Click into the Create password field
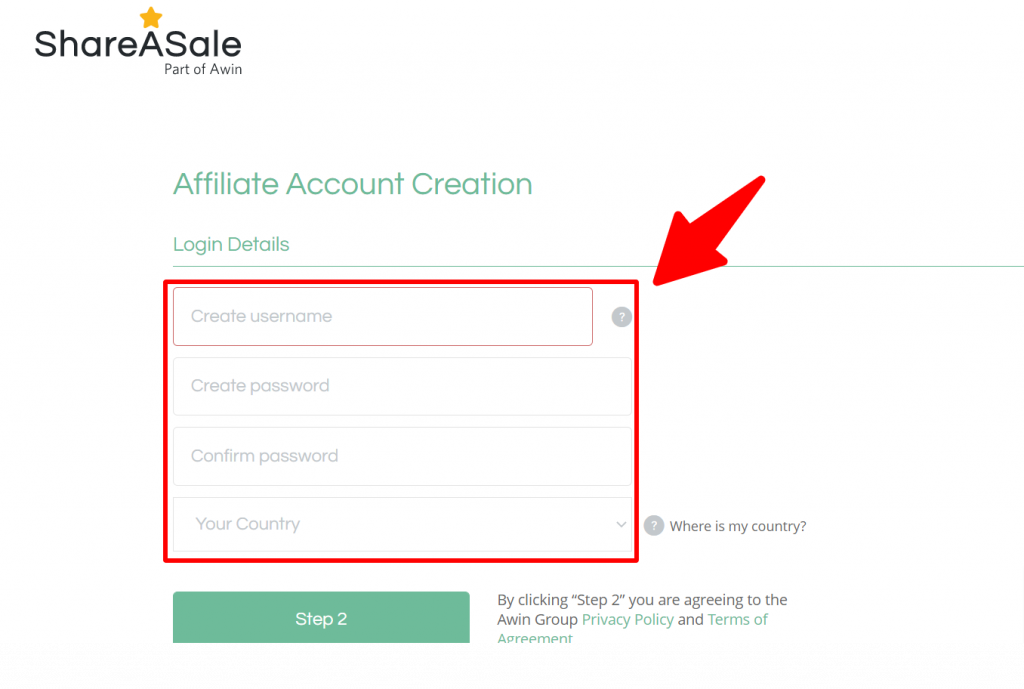 [402, 386]
